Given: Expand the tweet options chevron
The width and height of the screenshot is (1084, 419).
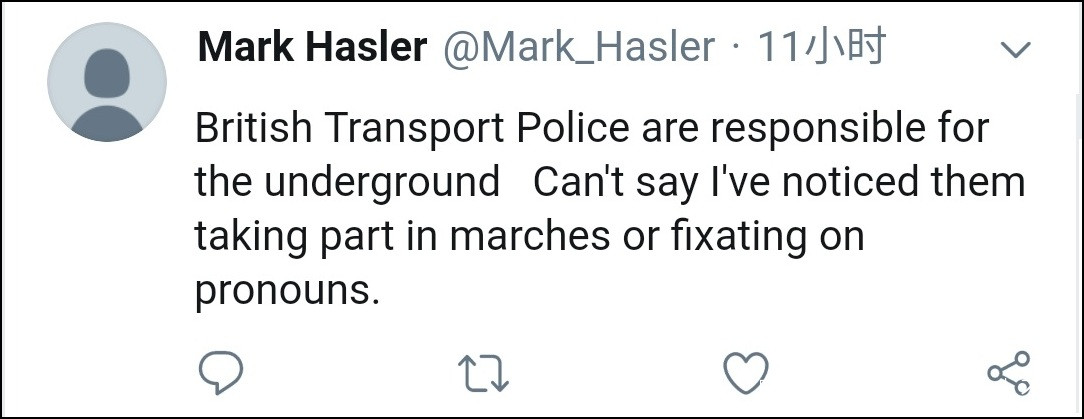Looking at the screenshot, I should [1015, 49].
